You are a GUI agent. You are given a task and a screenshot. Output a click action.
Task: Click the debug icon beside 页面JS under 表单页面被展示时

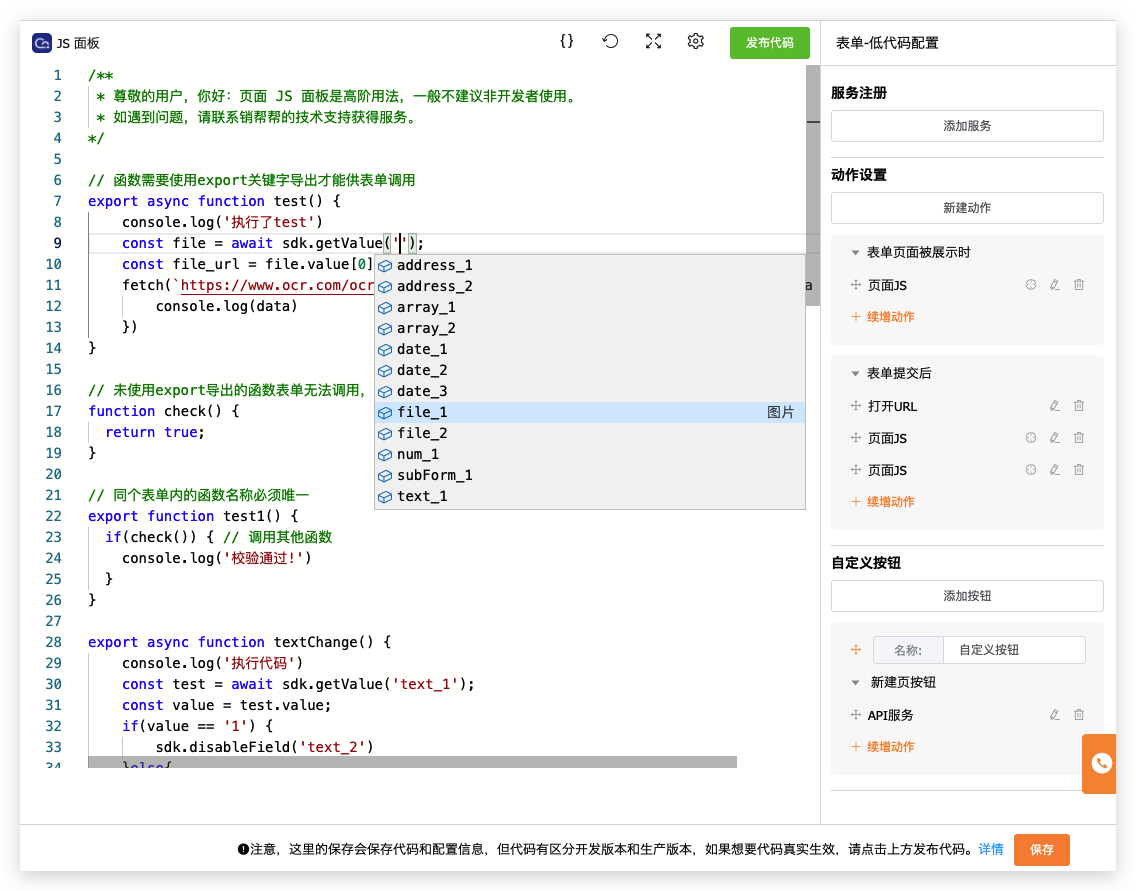(x=1030, y=285)
